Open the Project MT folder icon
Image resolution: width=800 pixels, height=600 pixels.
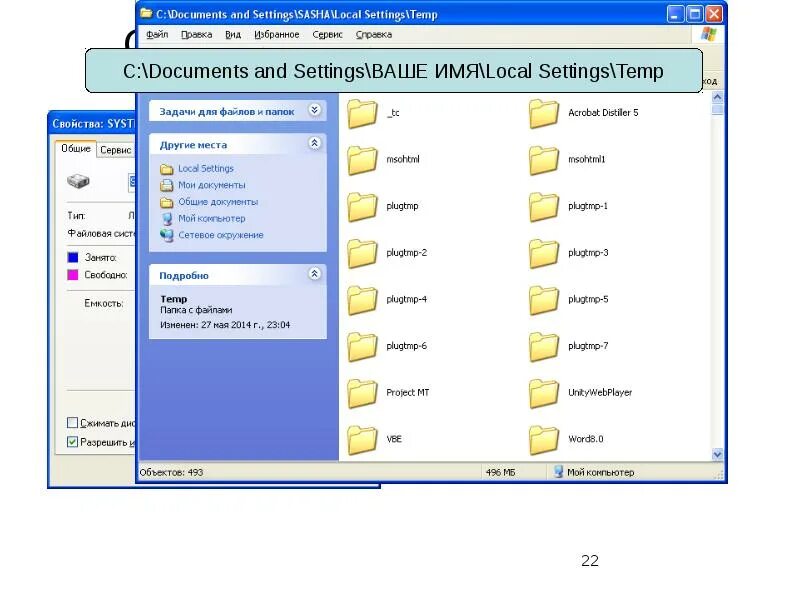pyautogui.click(x=362, y=393)
